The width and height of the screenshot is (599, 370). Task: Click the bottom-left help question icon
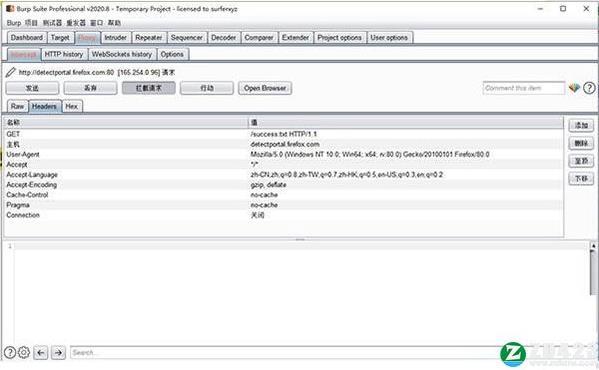[10, 352]
